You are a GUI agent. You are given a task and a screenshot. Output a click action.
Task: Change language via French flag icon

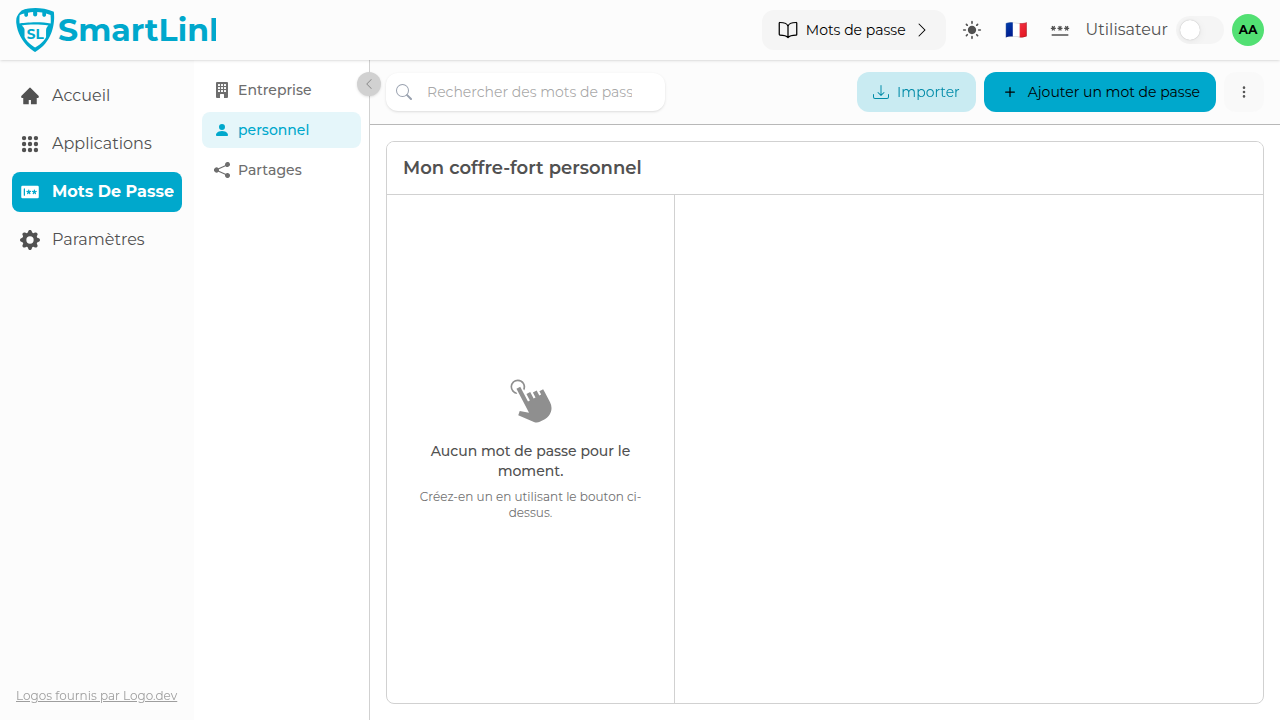click(x=1016, y=30)
